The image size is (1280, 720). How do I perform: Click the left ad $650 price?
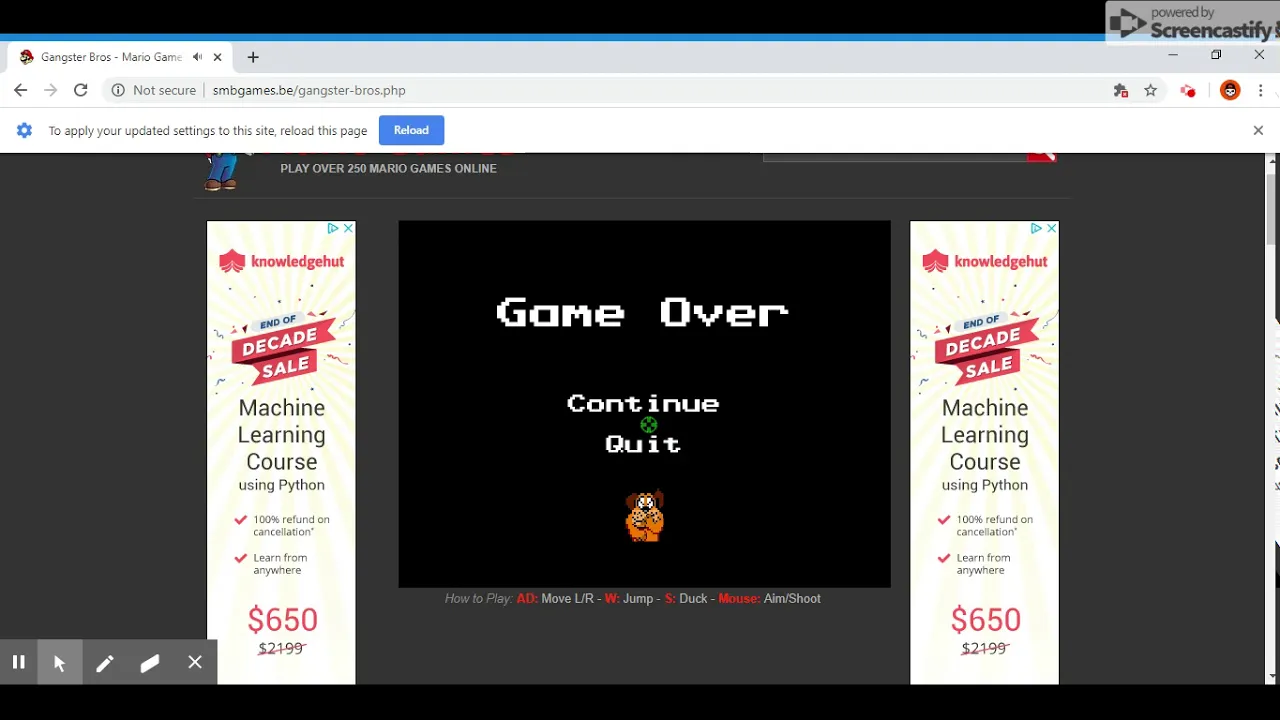click(x=283, y=620)
